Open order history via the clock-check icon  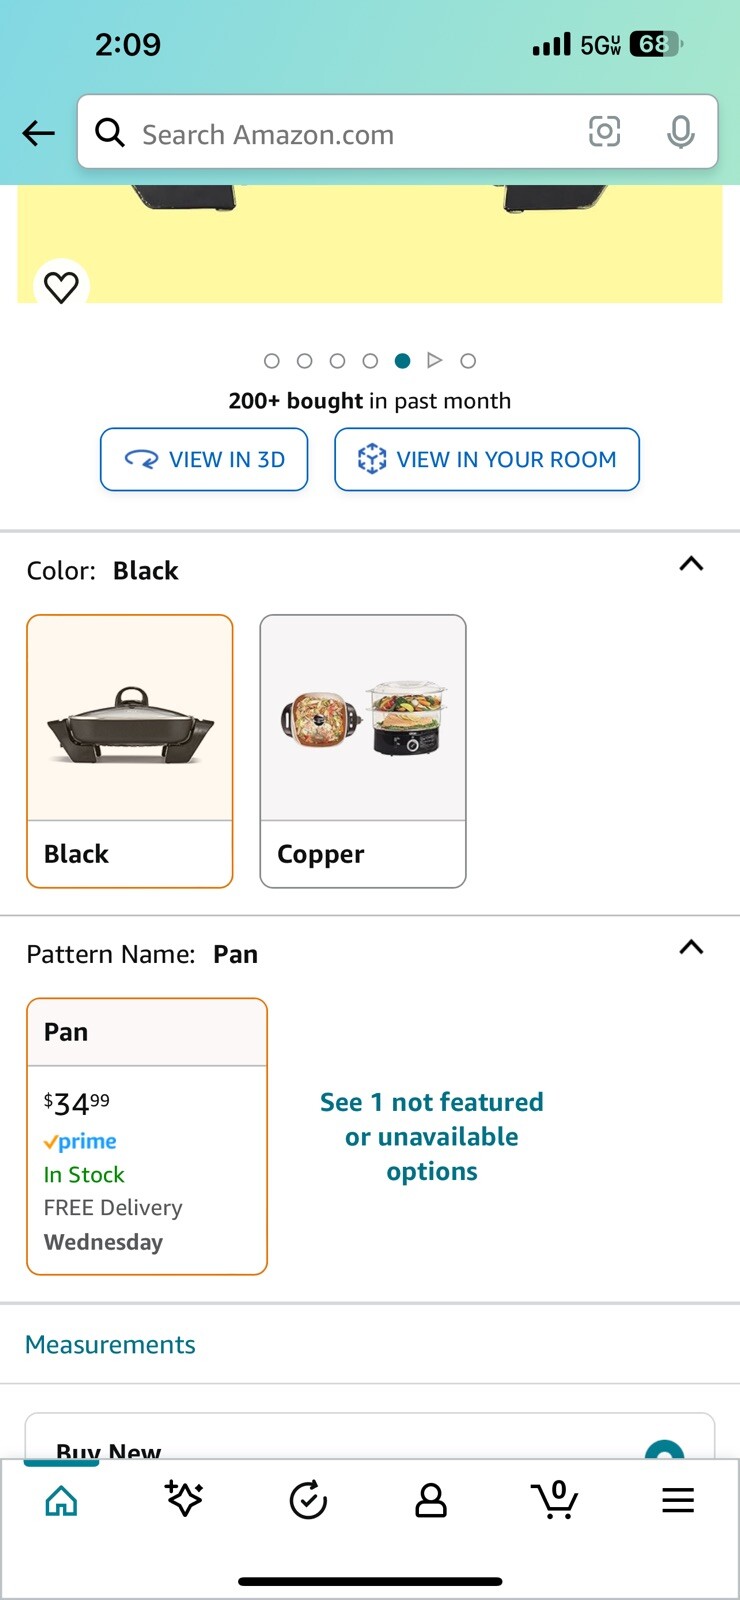(308, 1500)
